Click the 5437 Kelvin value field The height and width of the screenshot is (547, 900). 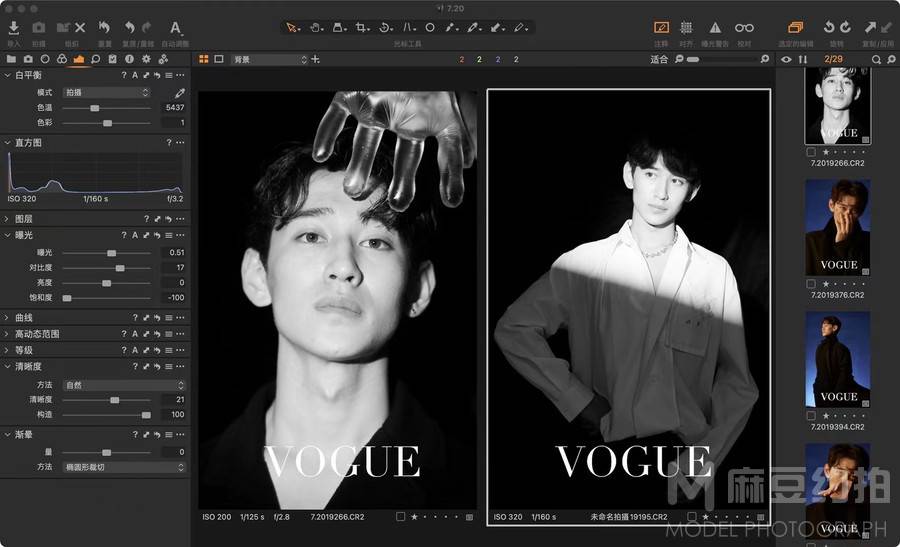coord(174,107)
